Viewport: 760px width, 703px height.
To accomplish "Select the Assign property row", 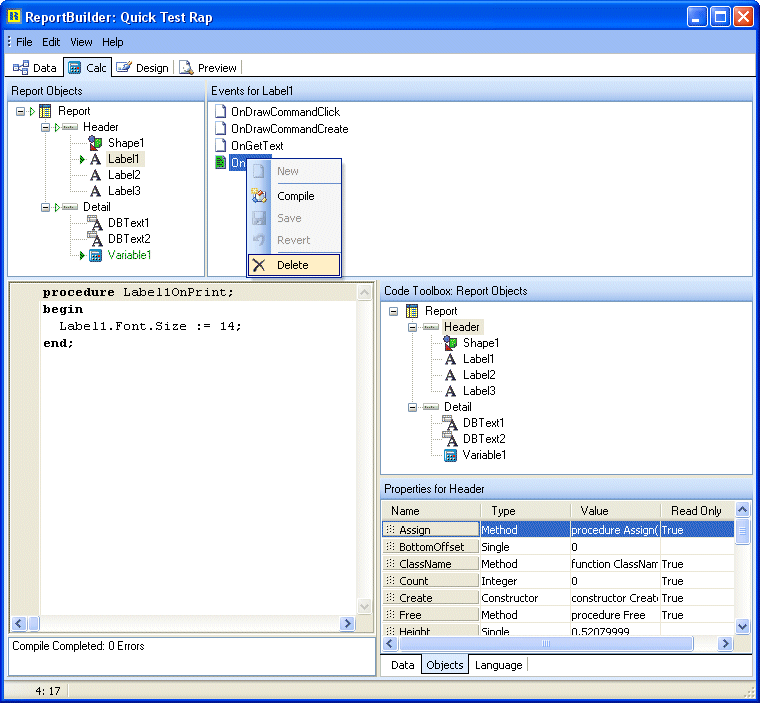I will point(558,529).
